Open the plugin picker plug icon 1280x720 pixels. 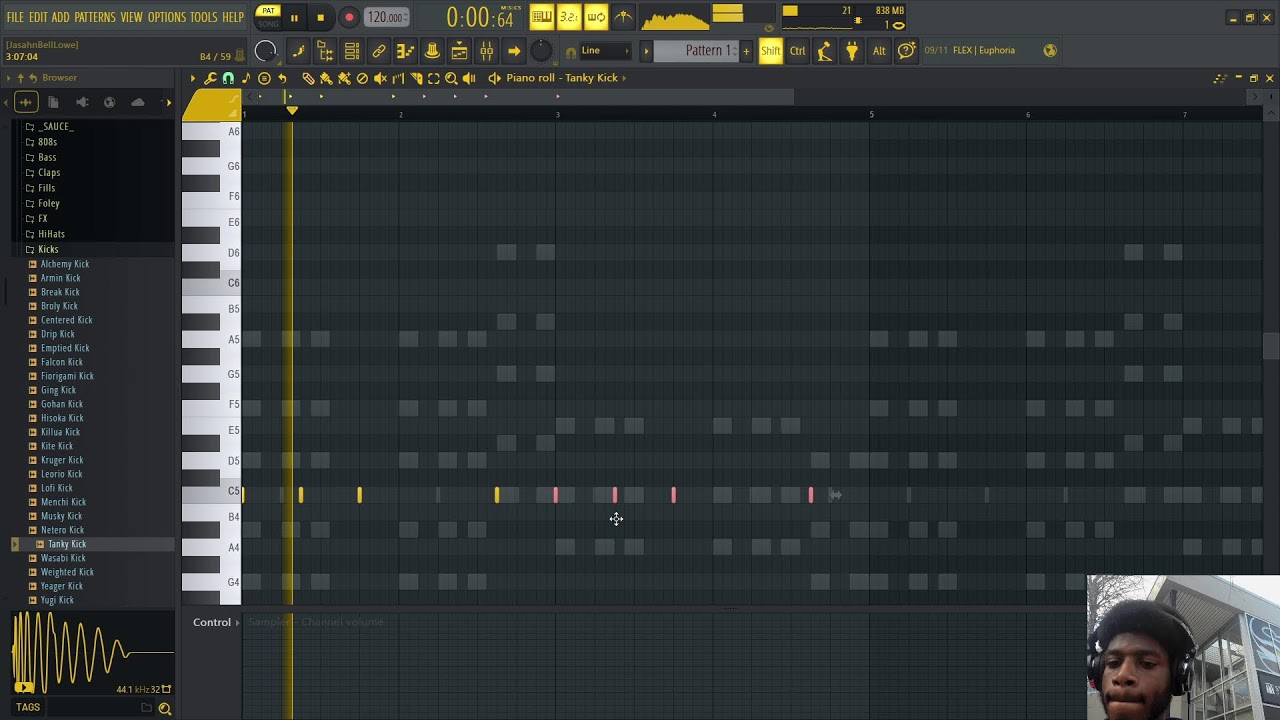point(851,51)
